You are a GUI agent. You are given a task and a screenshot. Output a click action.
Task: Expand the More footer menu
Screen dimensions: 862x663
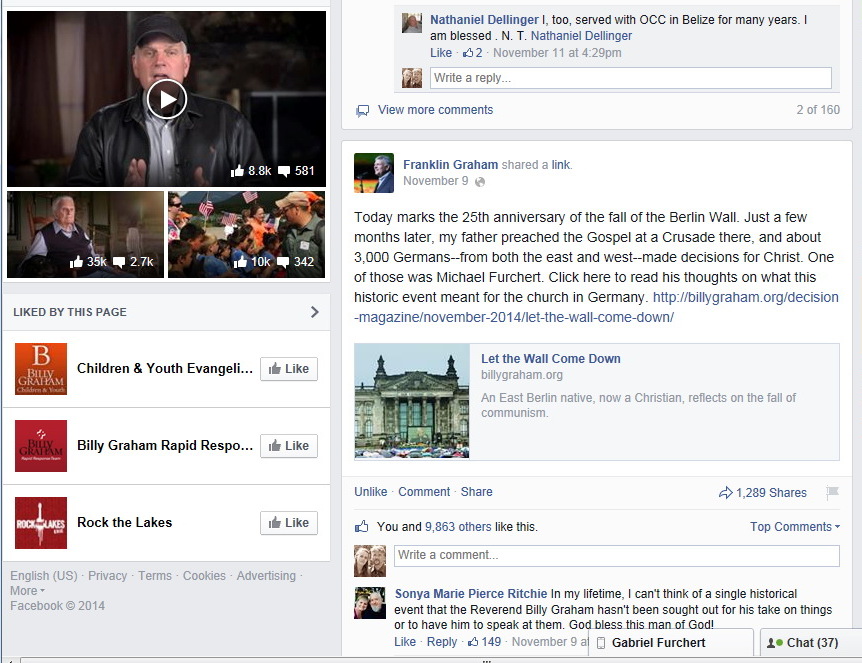[27, 591]
